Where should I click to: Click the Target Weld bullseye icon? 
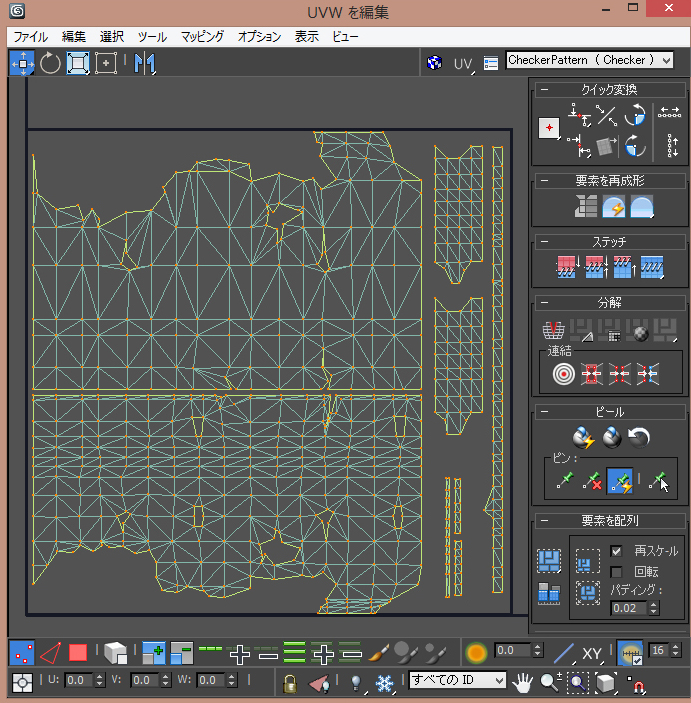tap(564, 374)
